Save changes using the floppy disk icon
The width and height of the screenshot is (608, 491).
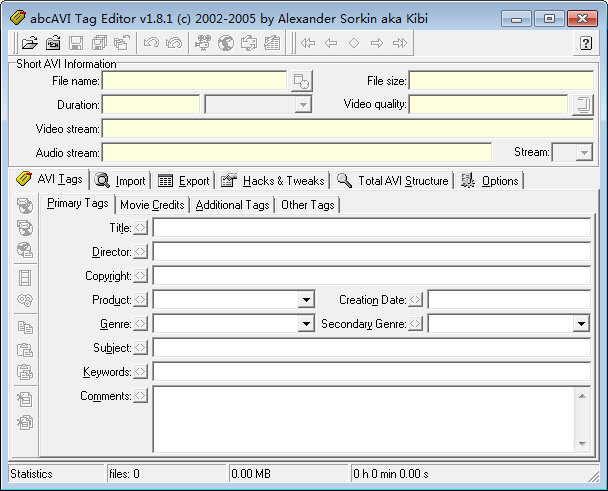tap(76, 43)
